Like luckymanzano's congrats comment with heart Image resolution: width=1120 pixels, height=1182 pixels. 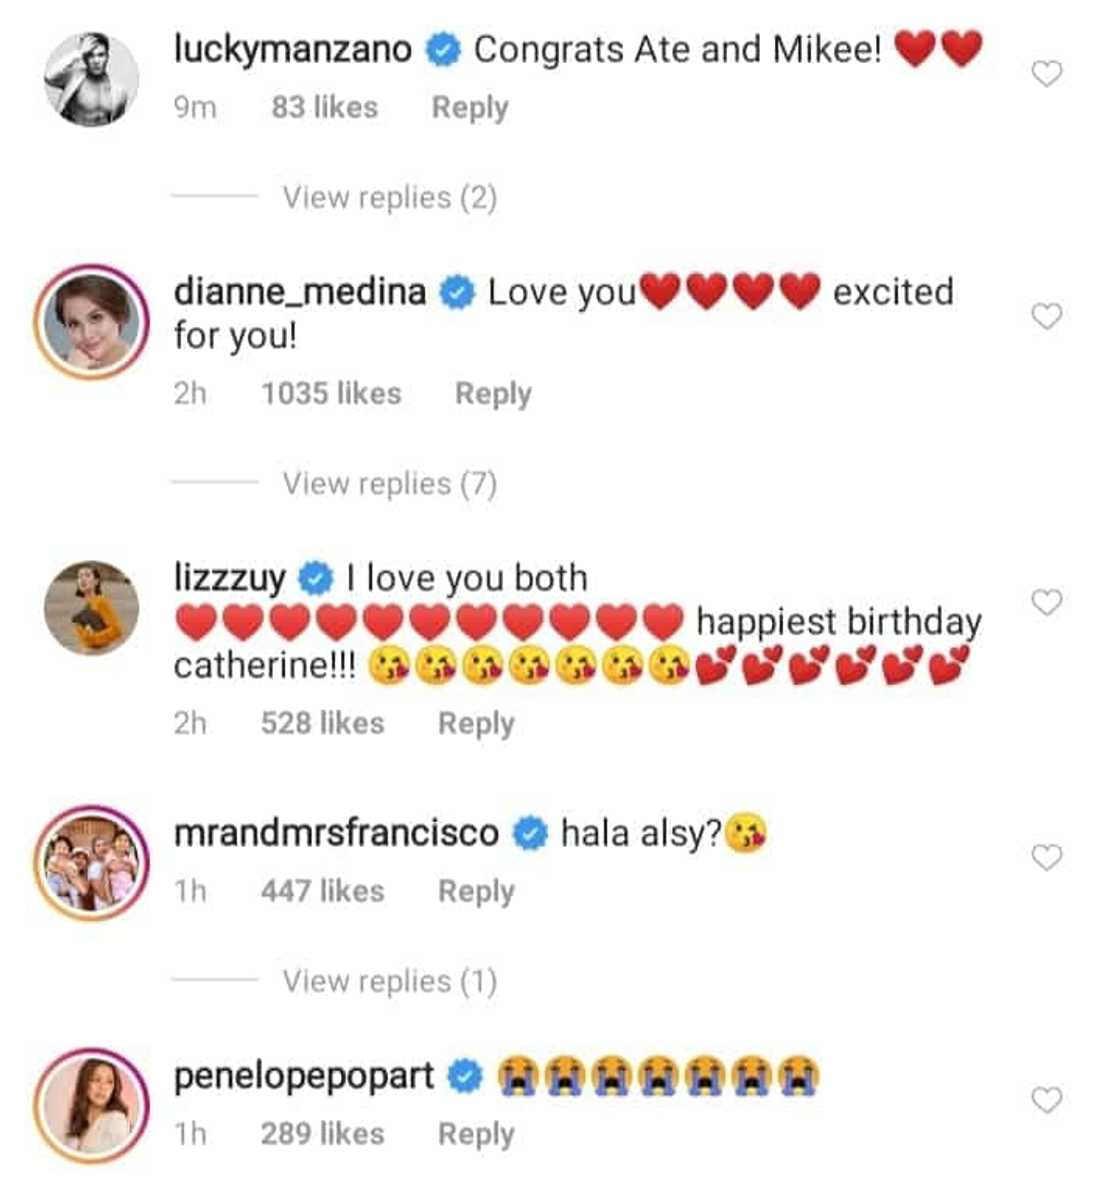tap(1046, 74)
